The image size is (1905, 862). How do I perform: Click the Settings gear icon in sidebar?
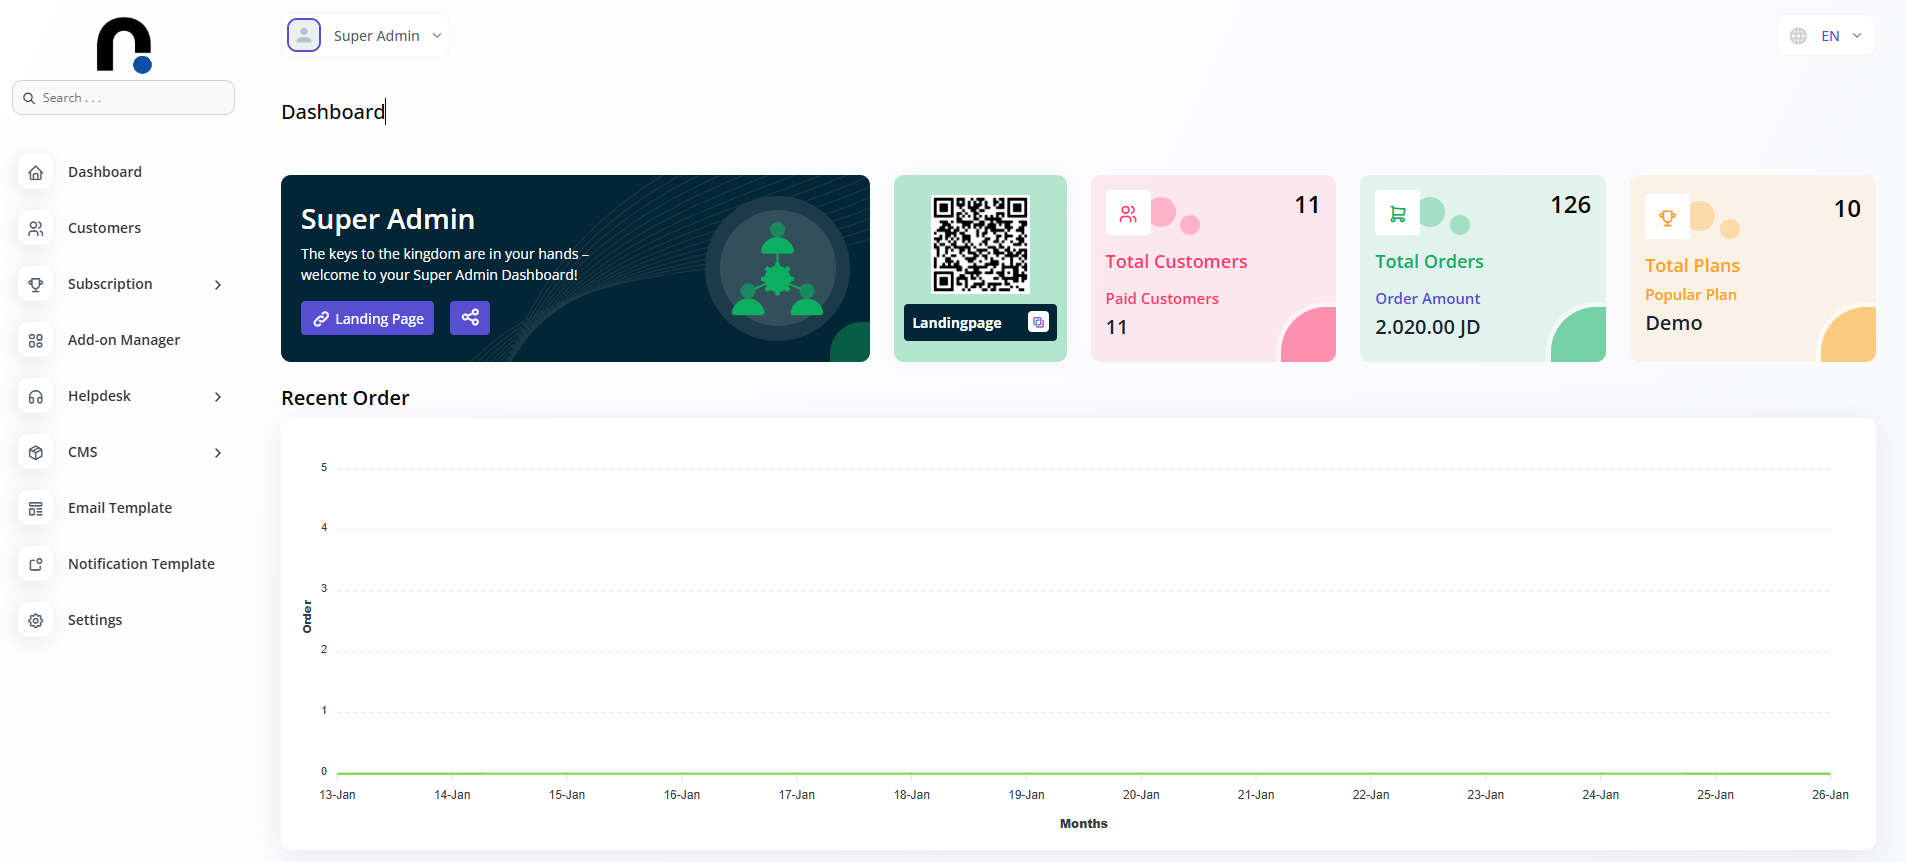click(36, 620)
